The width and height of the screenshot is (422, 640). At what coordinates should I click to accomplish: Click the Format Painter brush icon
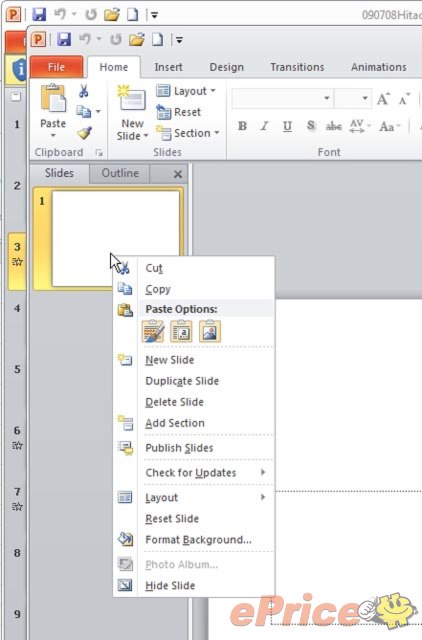click(84, 133)
